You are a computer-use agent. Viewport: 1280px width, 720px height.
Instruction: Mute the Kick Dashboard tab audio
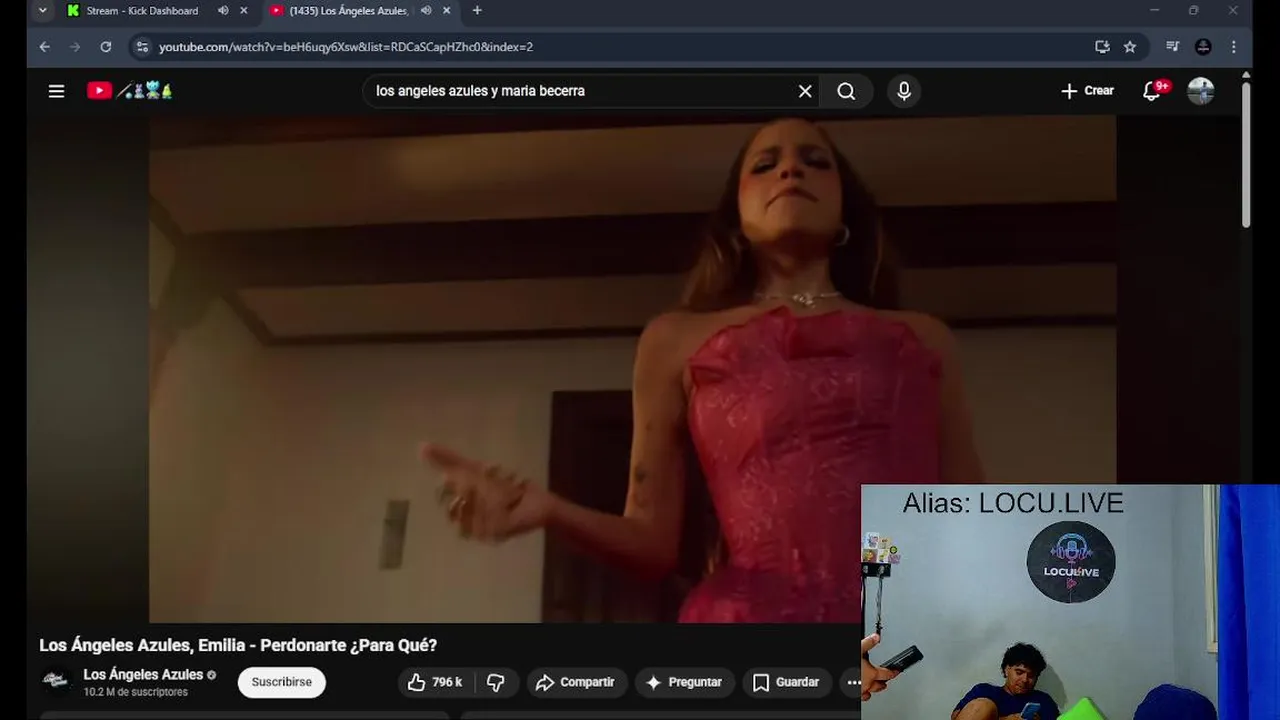click(x=223, y=11)
